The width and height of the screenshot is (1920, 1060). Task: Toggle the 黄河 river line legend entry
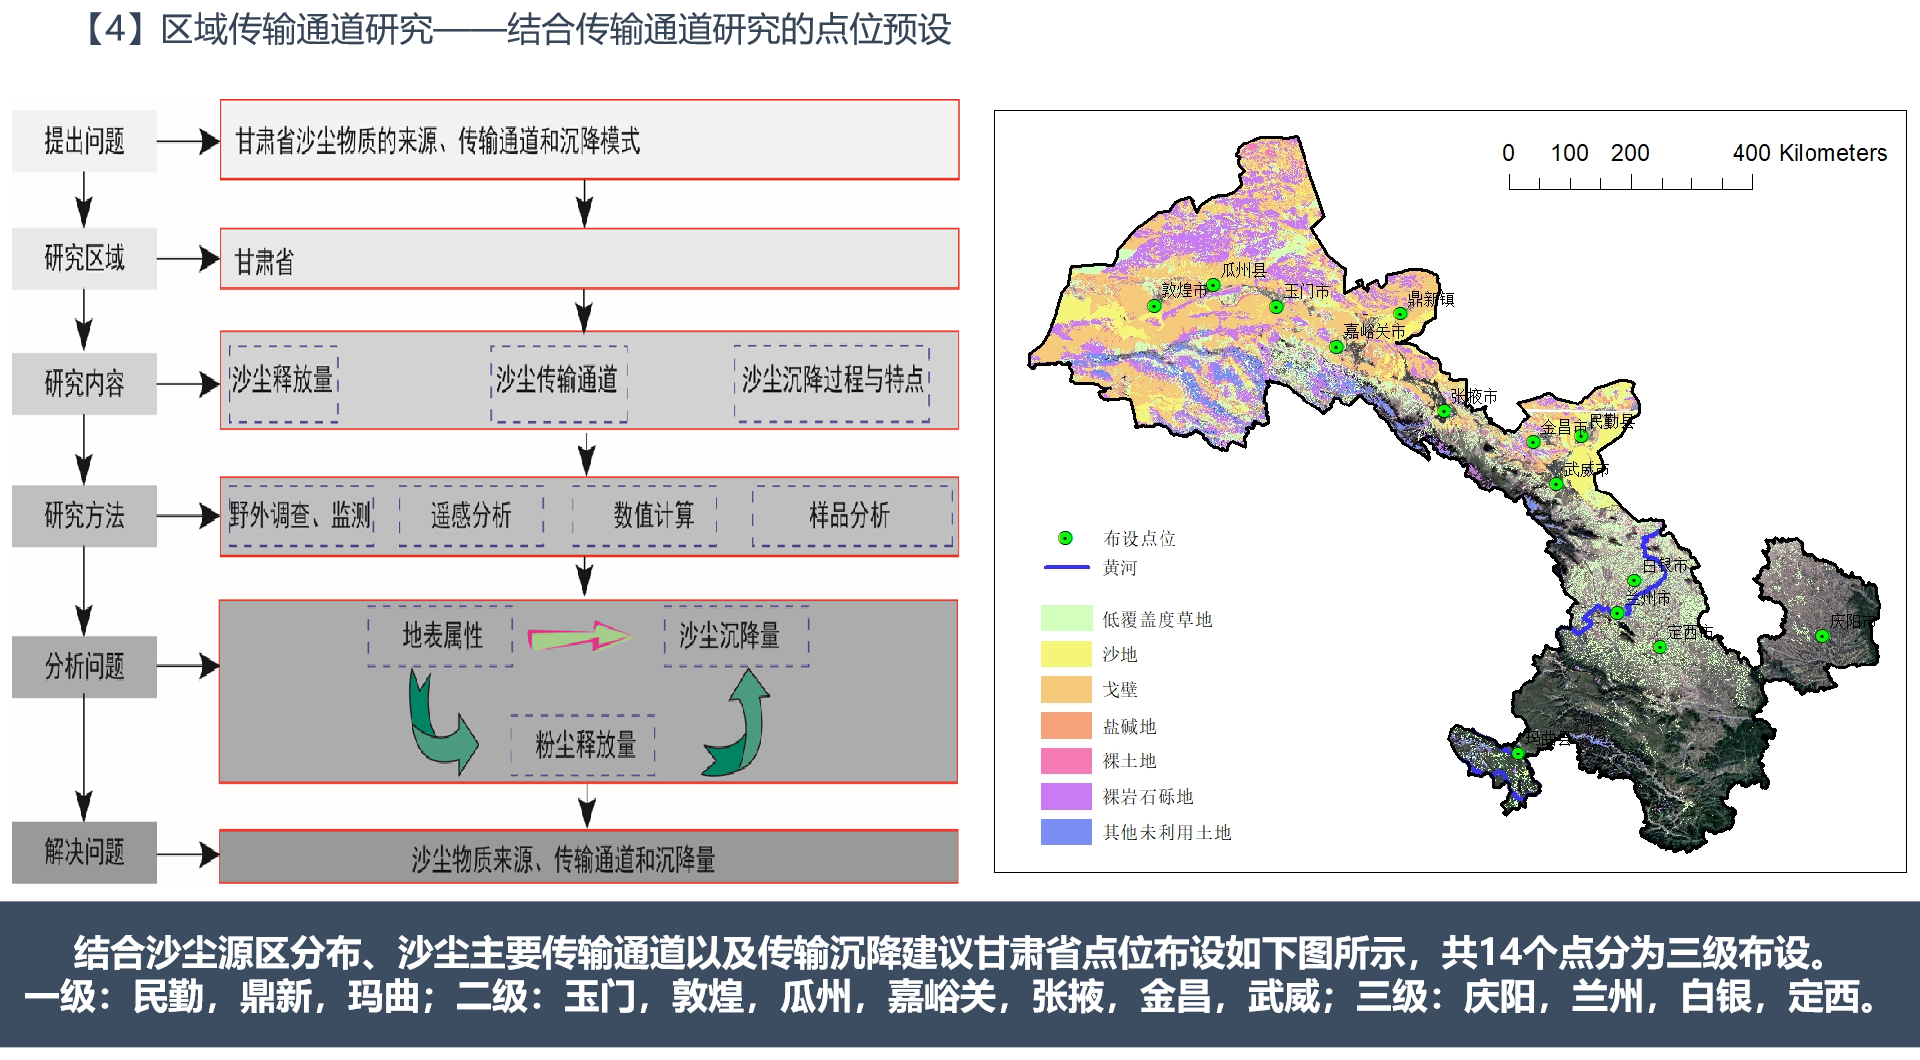[1066, 567]
